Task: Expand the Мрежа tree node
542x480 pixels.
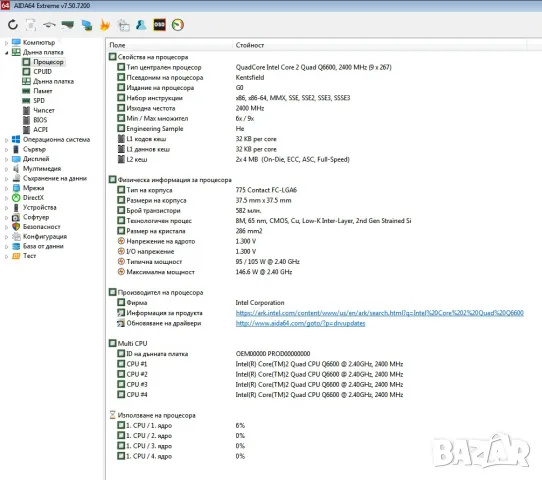Action: coord(6,188)
